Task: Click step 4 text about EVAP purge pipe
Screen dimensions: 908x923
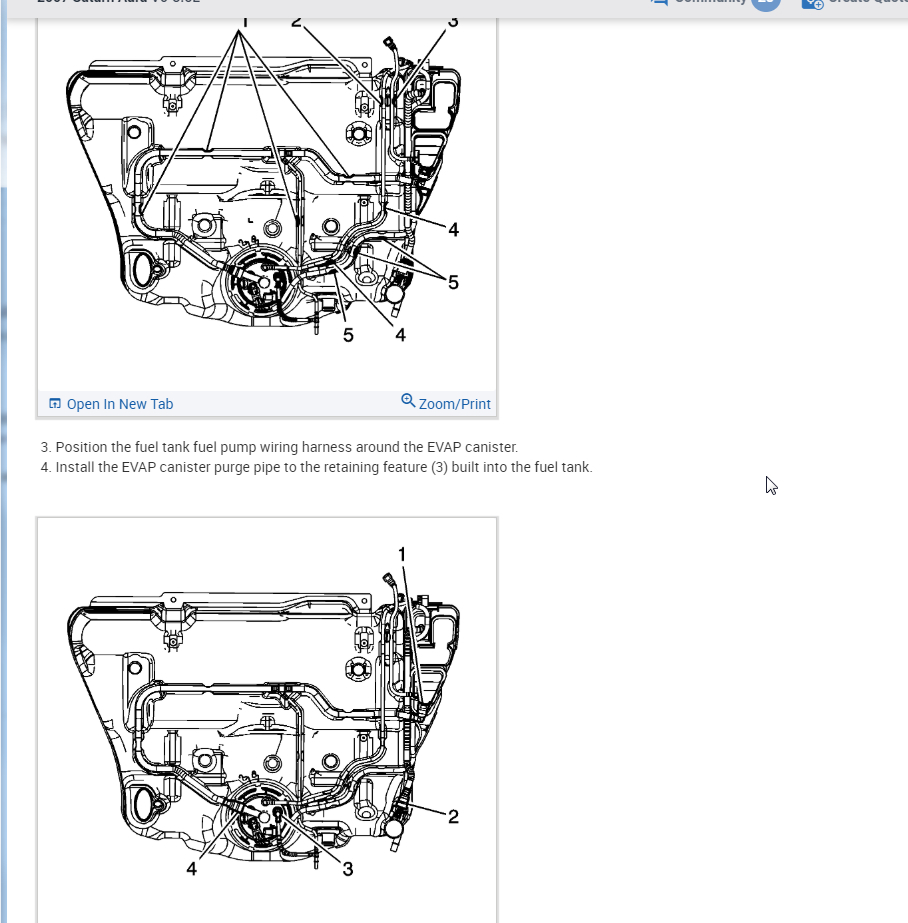Action: 317,467
